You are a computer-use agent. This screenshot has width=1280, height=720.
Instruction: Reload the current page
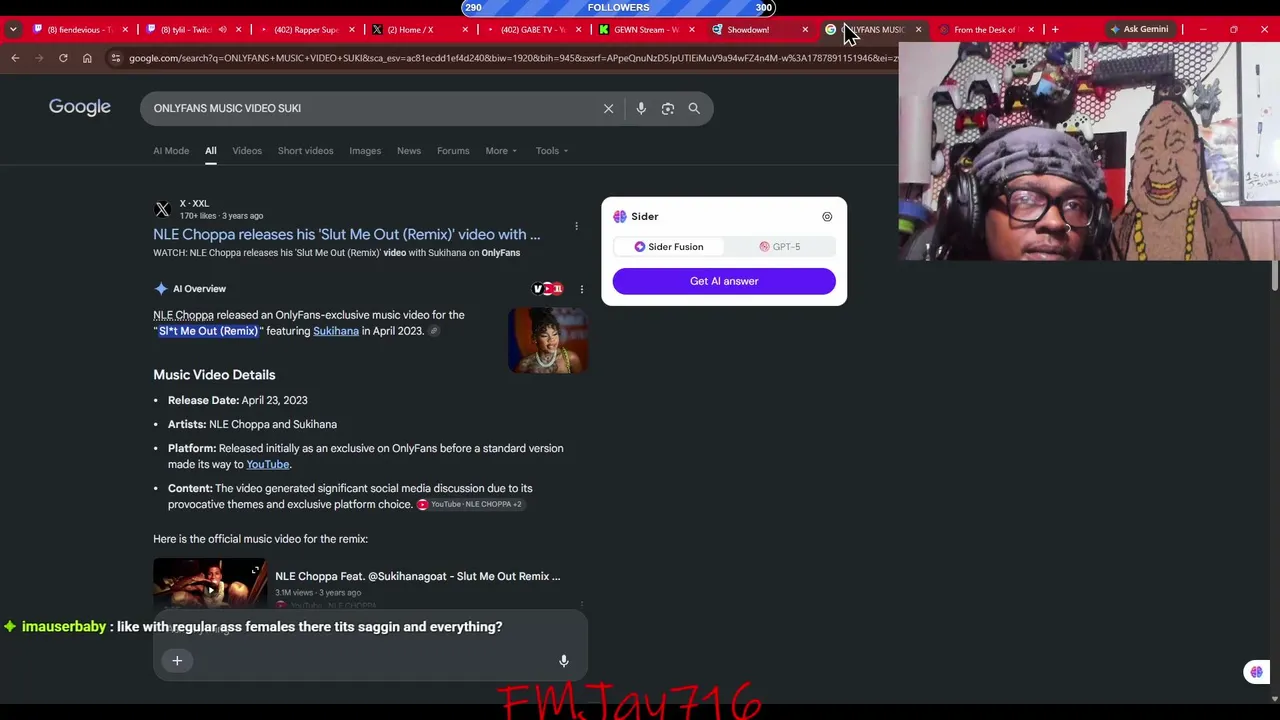pos(63,58)
